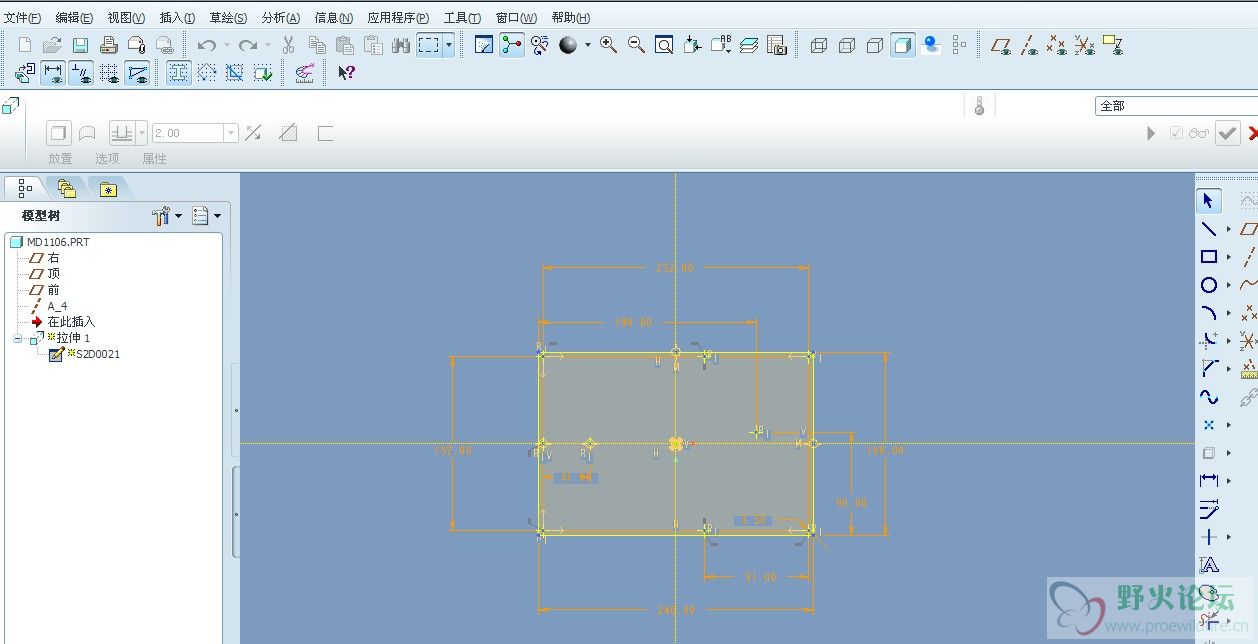Click the Zoom In magnifier icon
This screenshot has width=1258, height=644.
[608, 45]
